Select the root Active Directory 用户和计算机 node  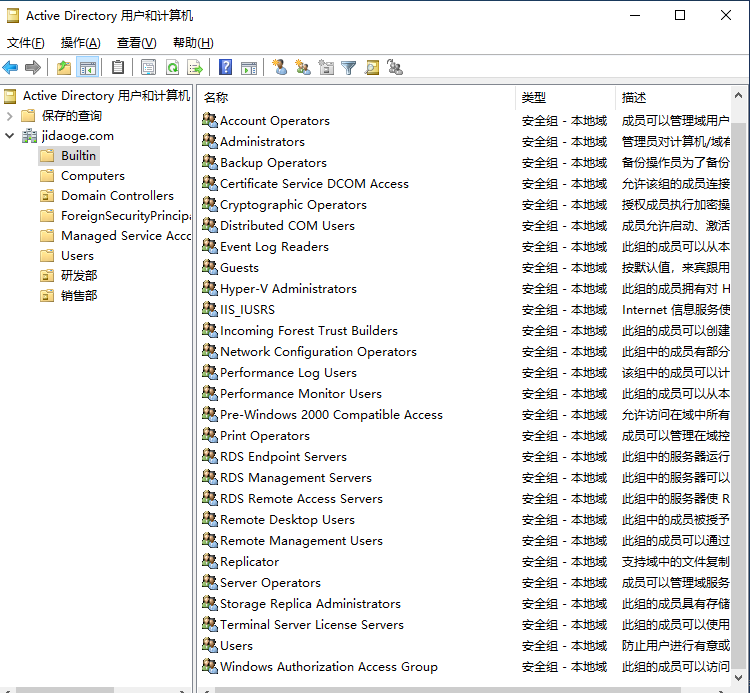click(x=106, y=96)
